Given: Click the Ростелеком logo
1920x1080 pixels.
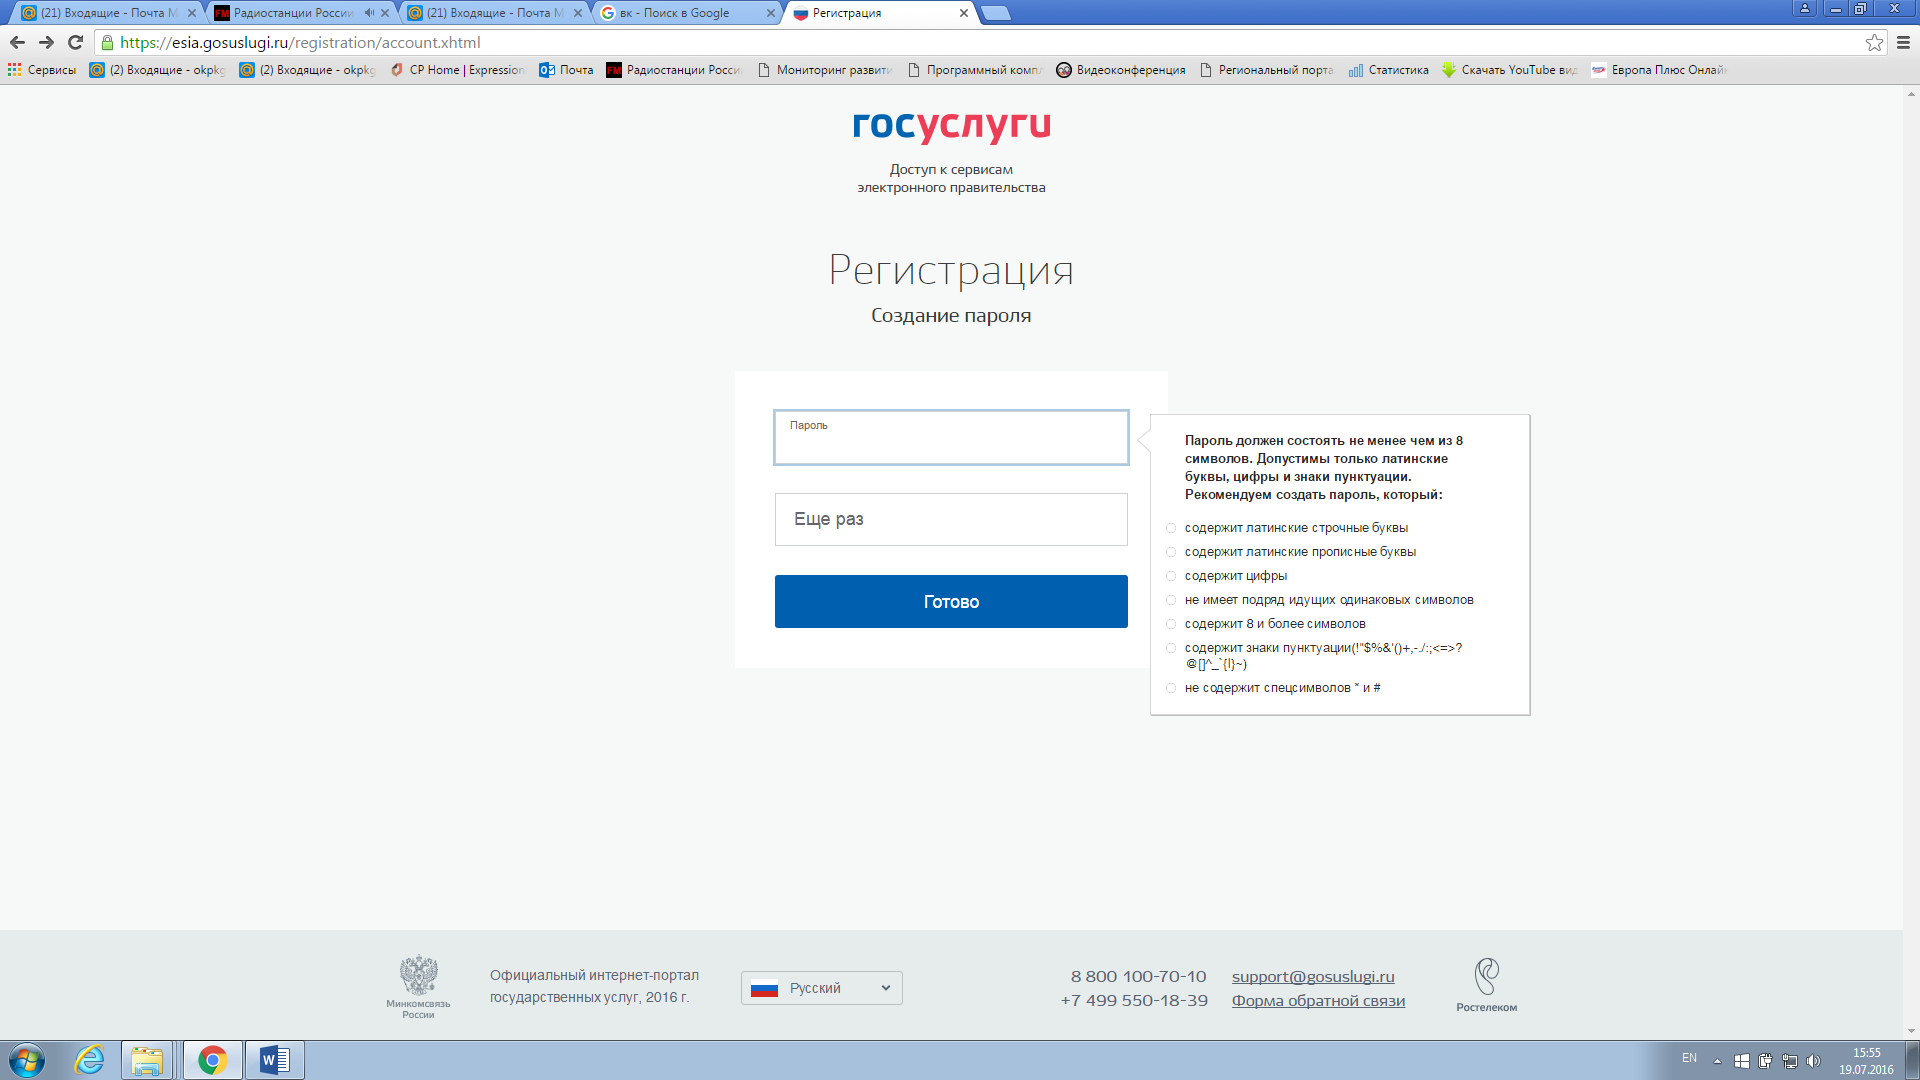Looking at the screenshot, I should (x=1486, y=986).
